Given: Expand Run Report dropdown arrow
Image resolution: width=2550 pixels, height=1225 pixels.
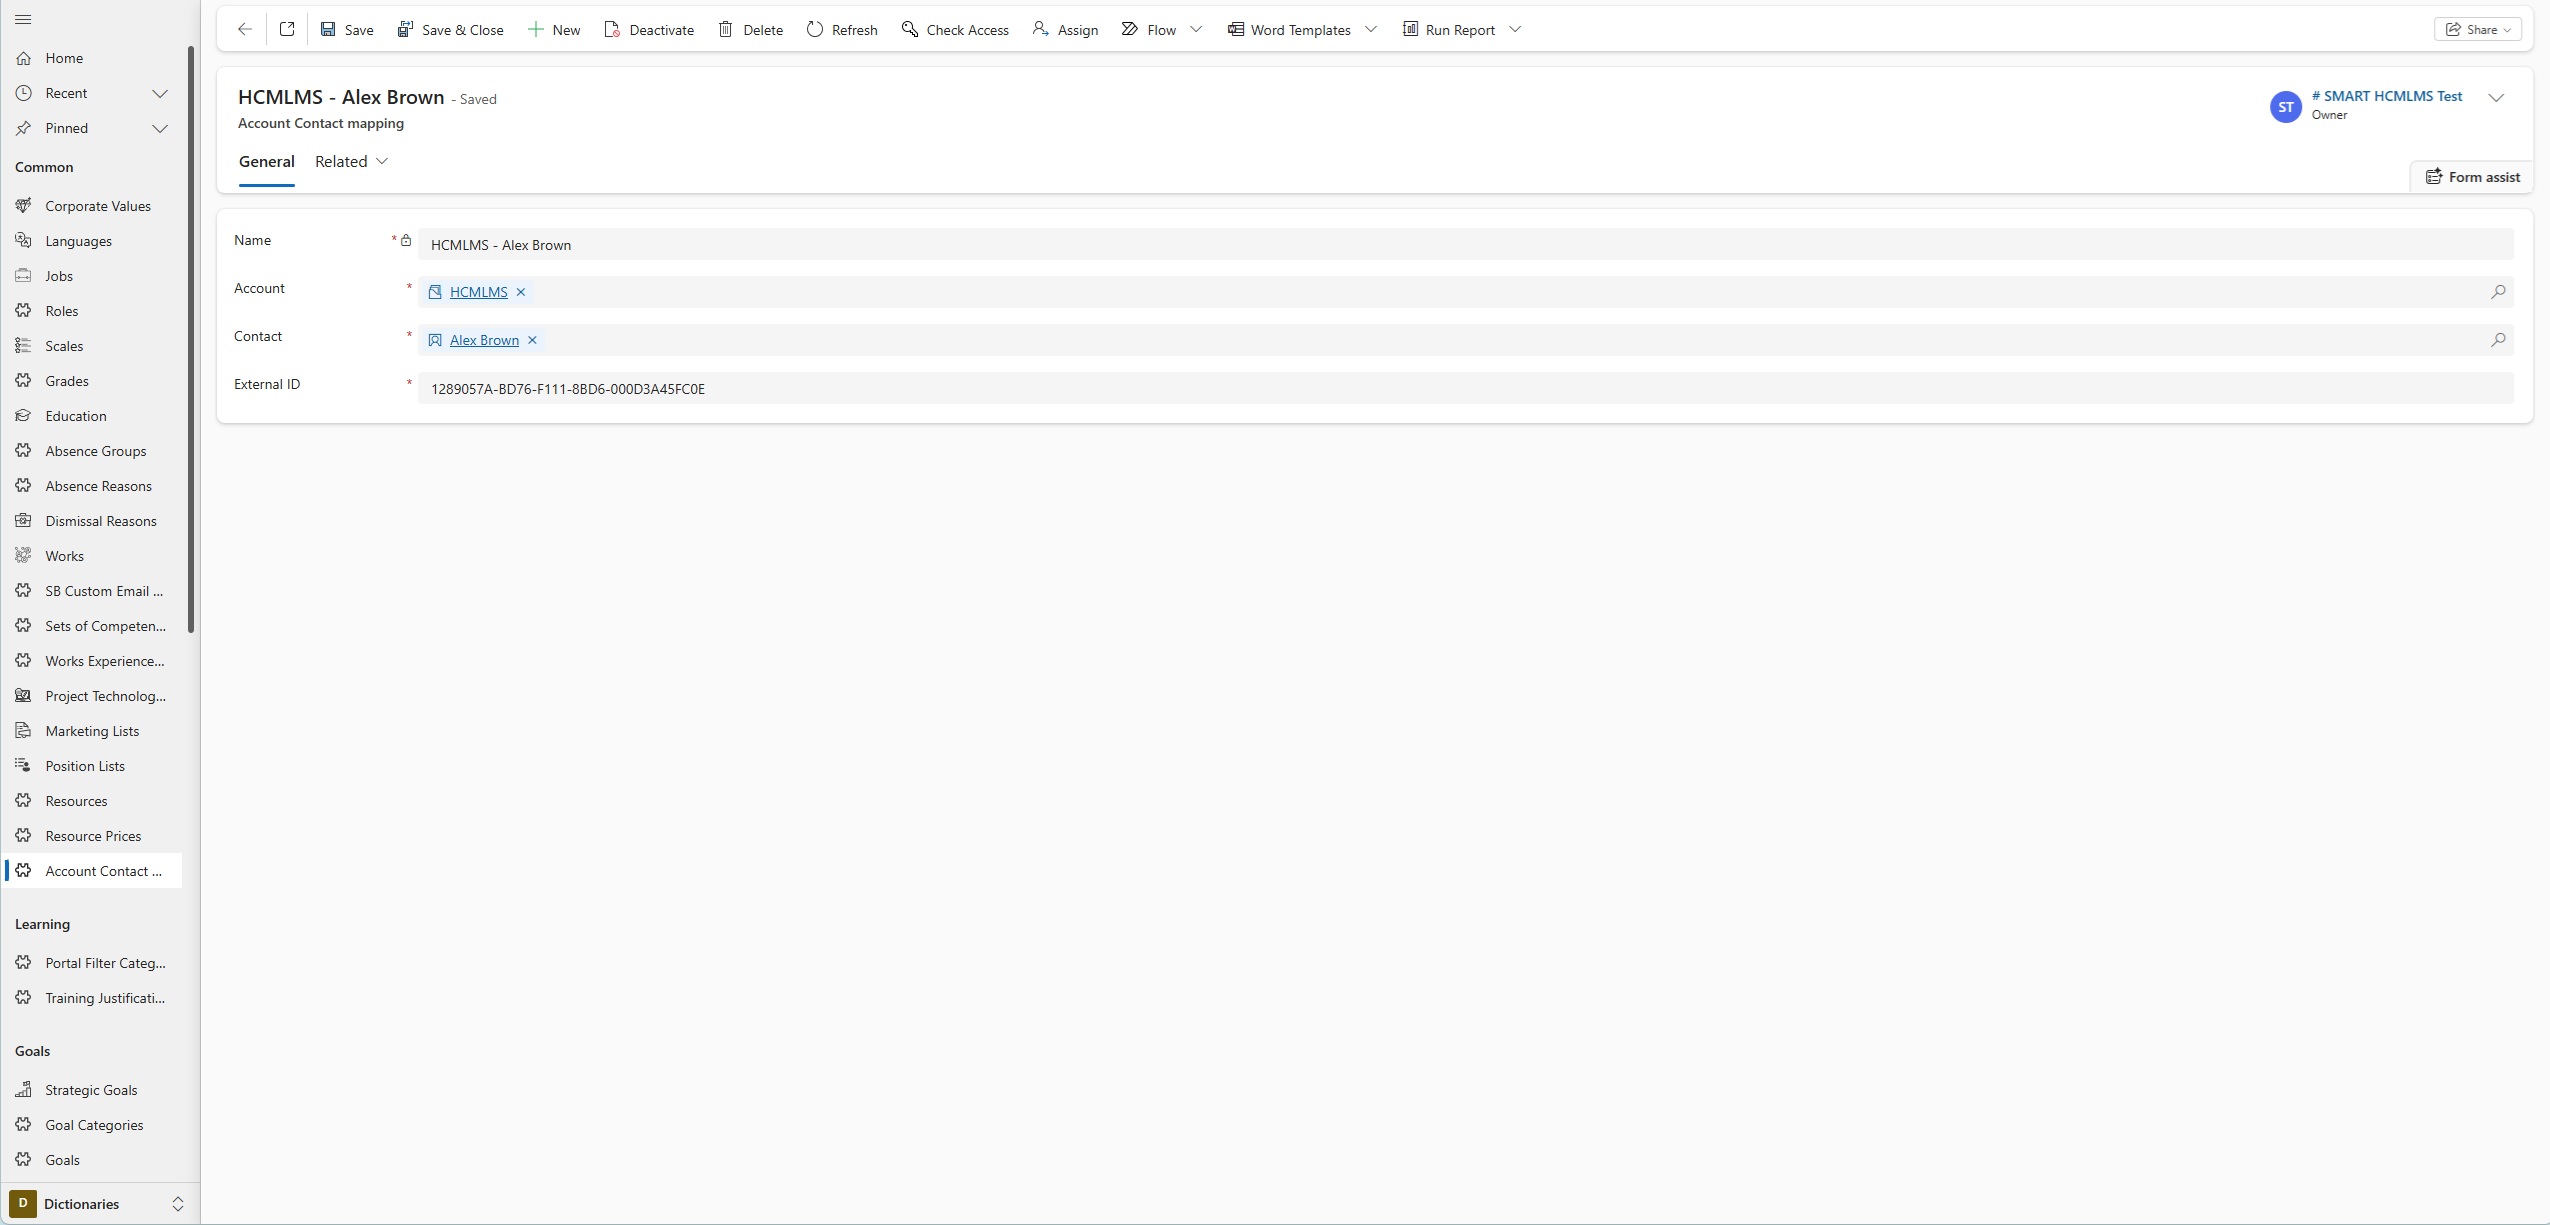Looking at the screenshot, I should pyautogui.click(x=1515, y=30).
